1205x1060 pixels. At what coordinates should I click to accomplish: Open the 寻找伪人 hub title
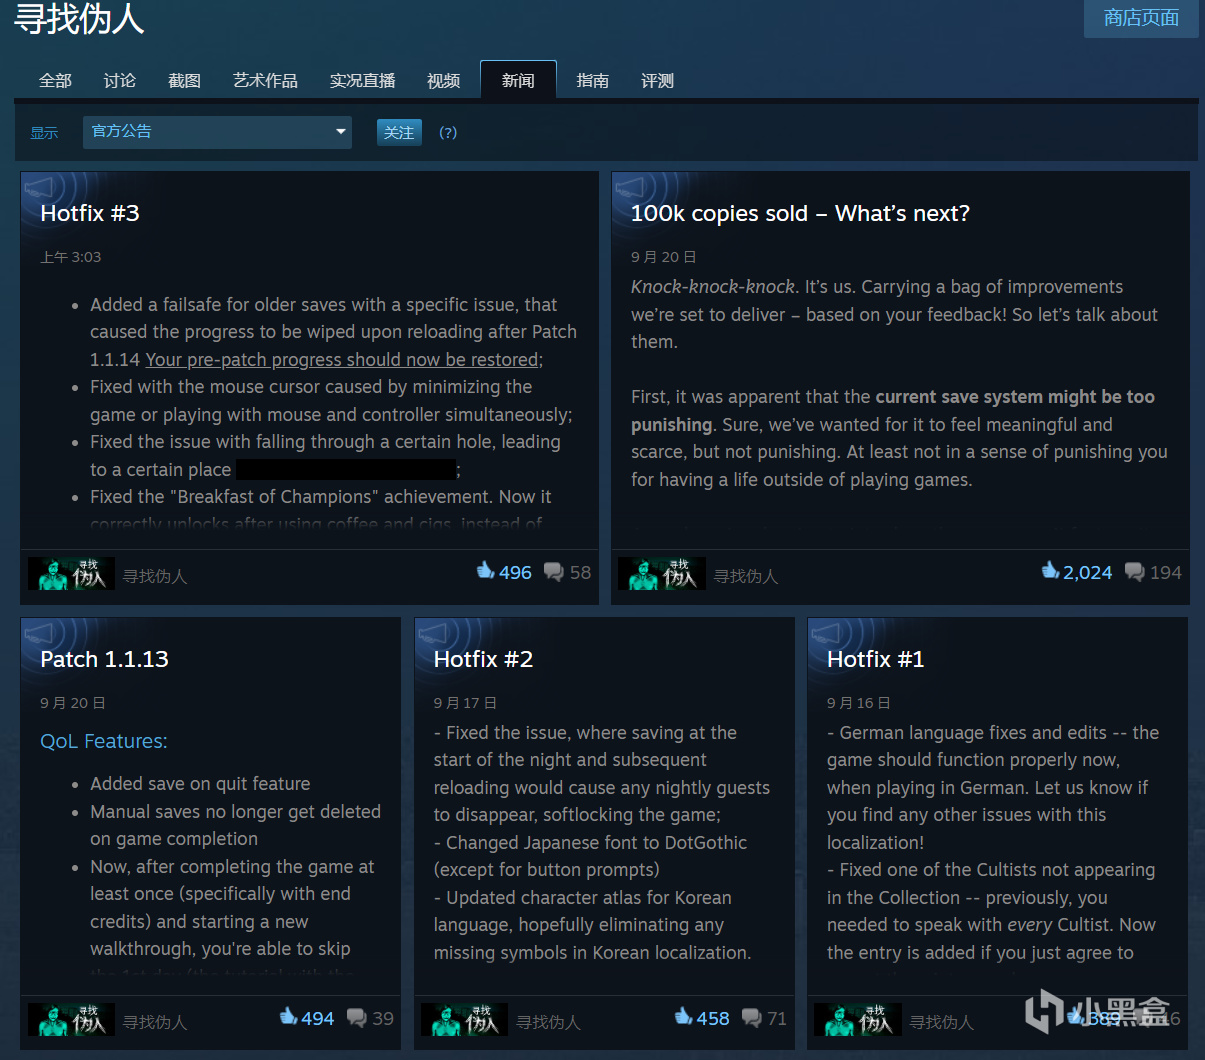click(79, 18)
